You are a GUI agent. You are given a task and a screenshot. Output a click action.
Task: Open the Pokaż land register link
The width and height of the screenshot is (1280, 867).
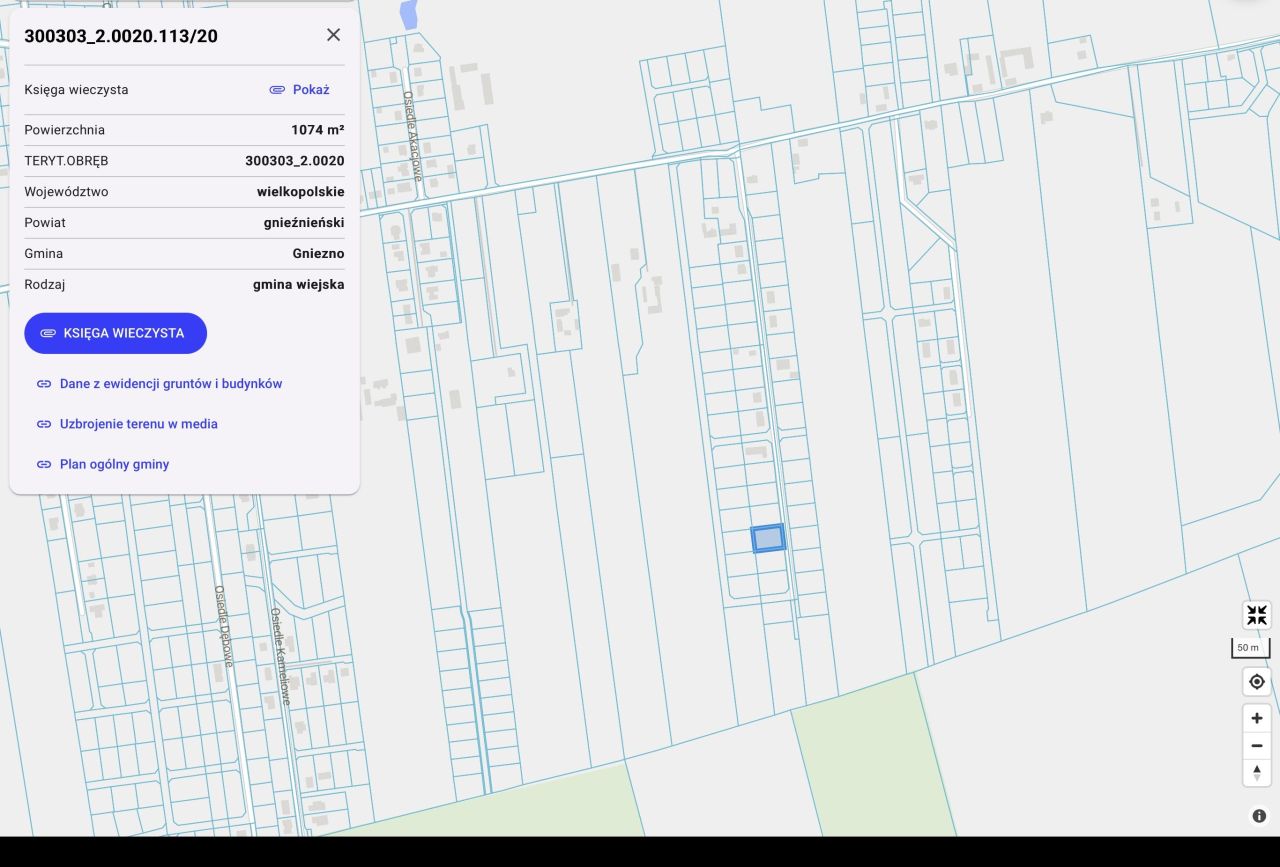click(x=300, y=90)
